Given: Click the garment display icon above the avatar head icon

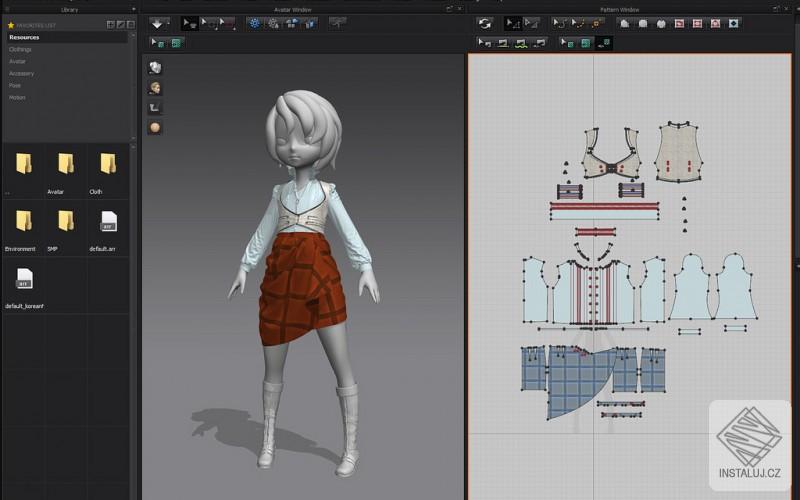Looking at the screenshot, I should coord(155,67).
